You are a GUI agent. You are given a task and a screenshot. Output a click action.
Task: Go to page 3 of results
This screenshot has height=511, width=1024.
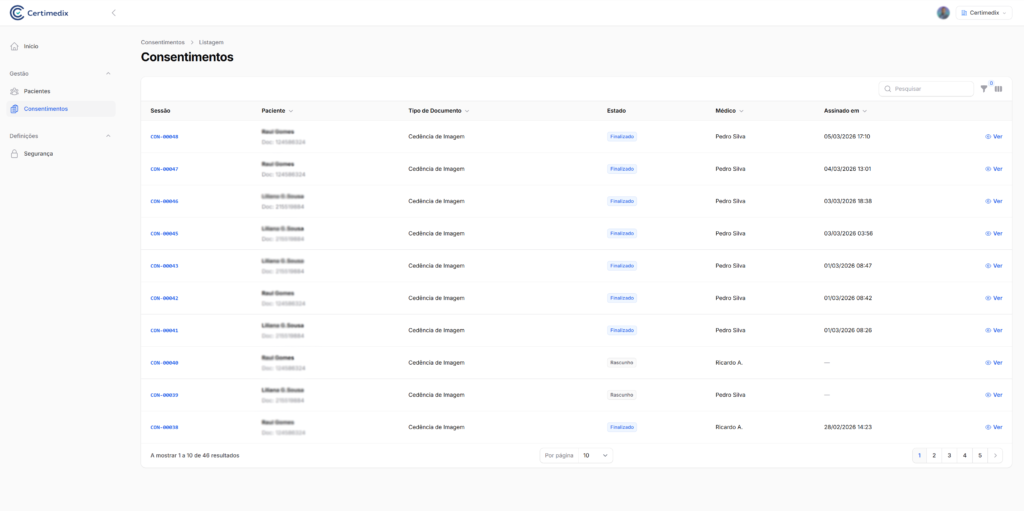[x=949, y=455]
